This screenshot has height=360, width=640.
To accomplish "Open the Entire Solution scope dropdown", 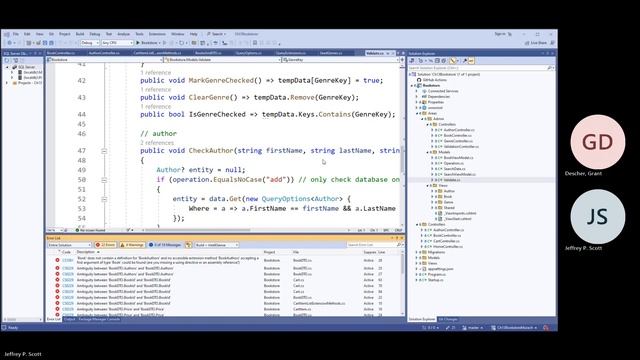I will [x=69, y=245].
